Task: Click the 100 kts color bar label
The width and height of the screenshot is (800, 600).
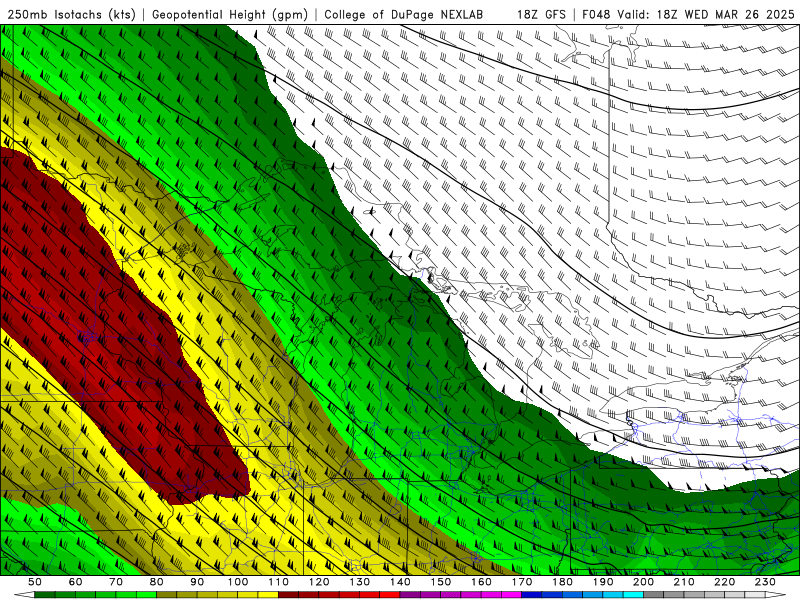Action: [x=238, y=582]
